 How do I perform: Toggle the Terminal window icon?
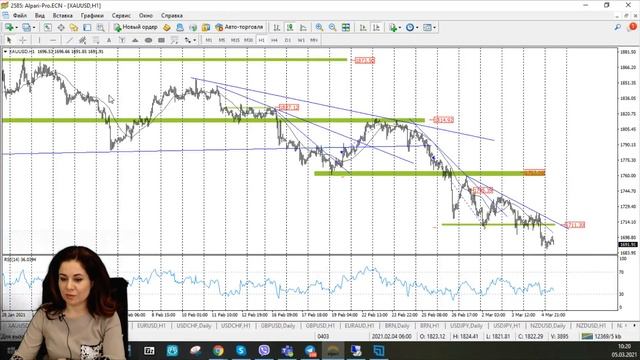pos(87,27)
